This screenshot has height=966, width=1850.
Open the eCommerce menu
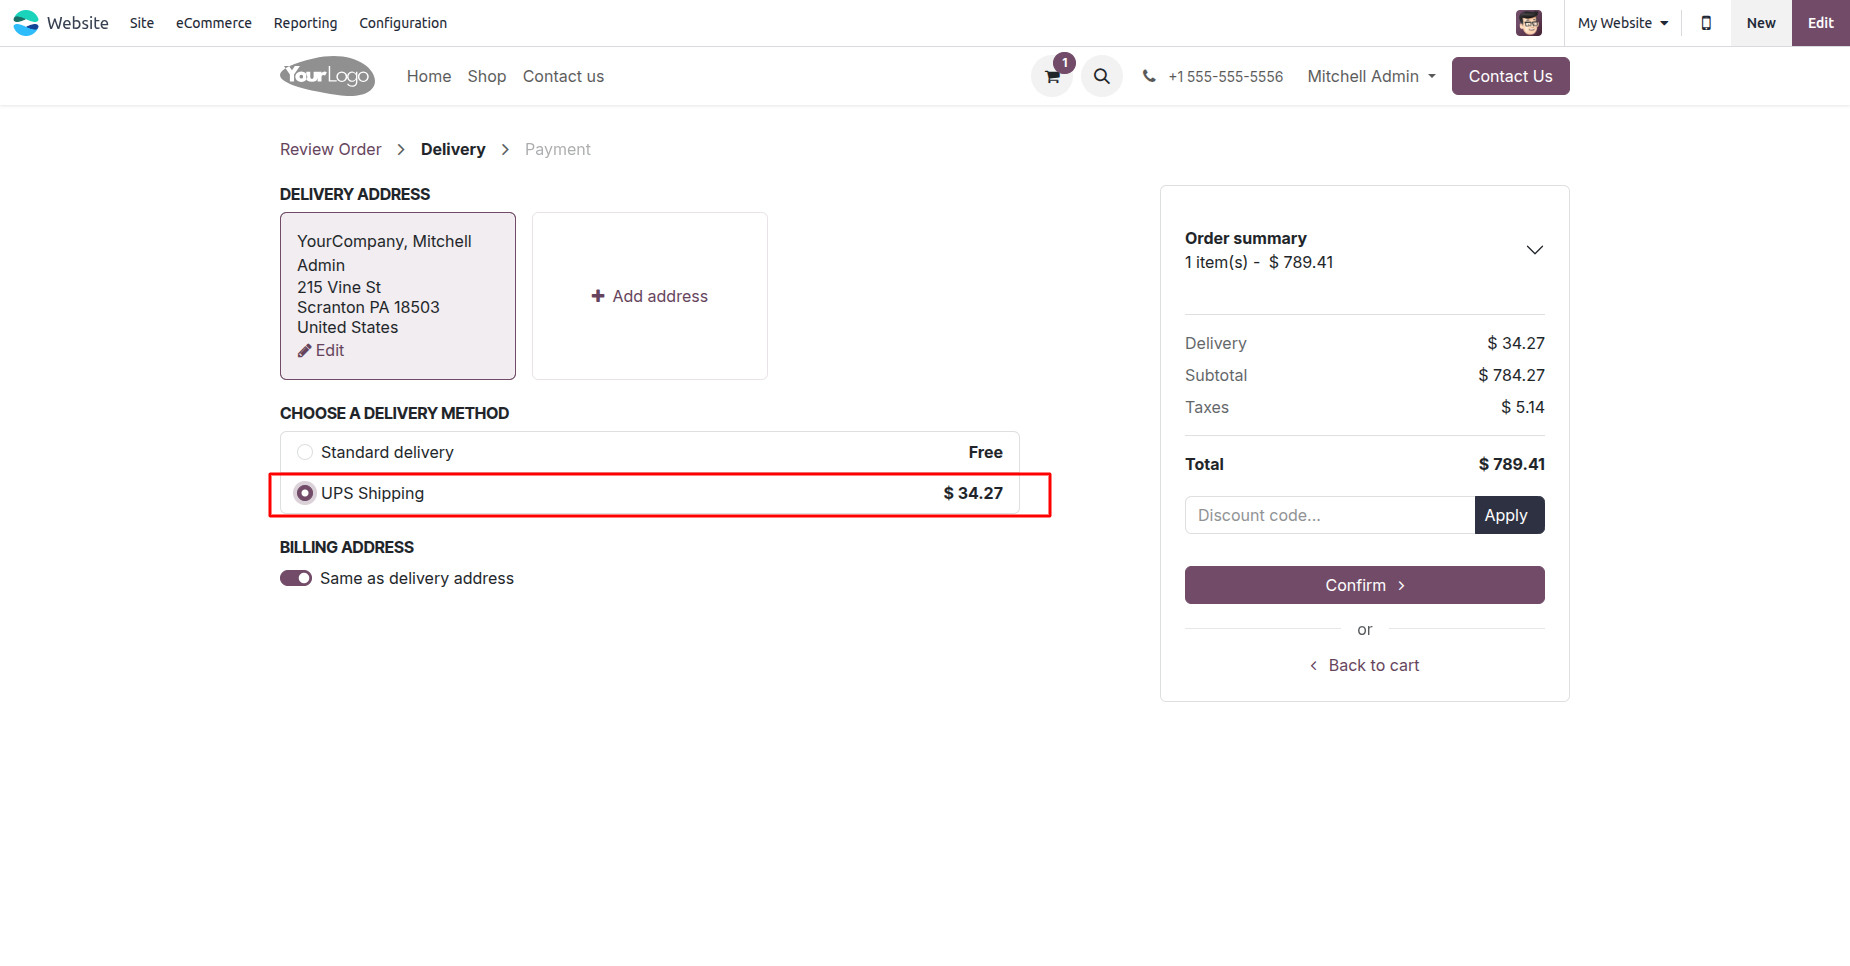[x=214, y=23]
